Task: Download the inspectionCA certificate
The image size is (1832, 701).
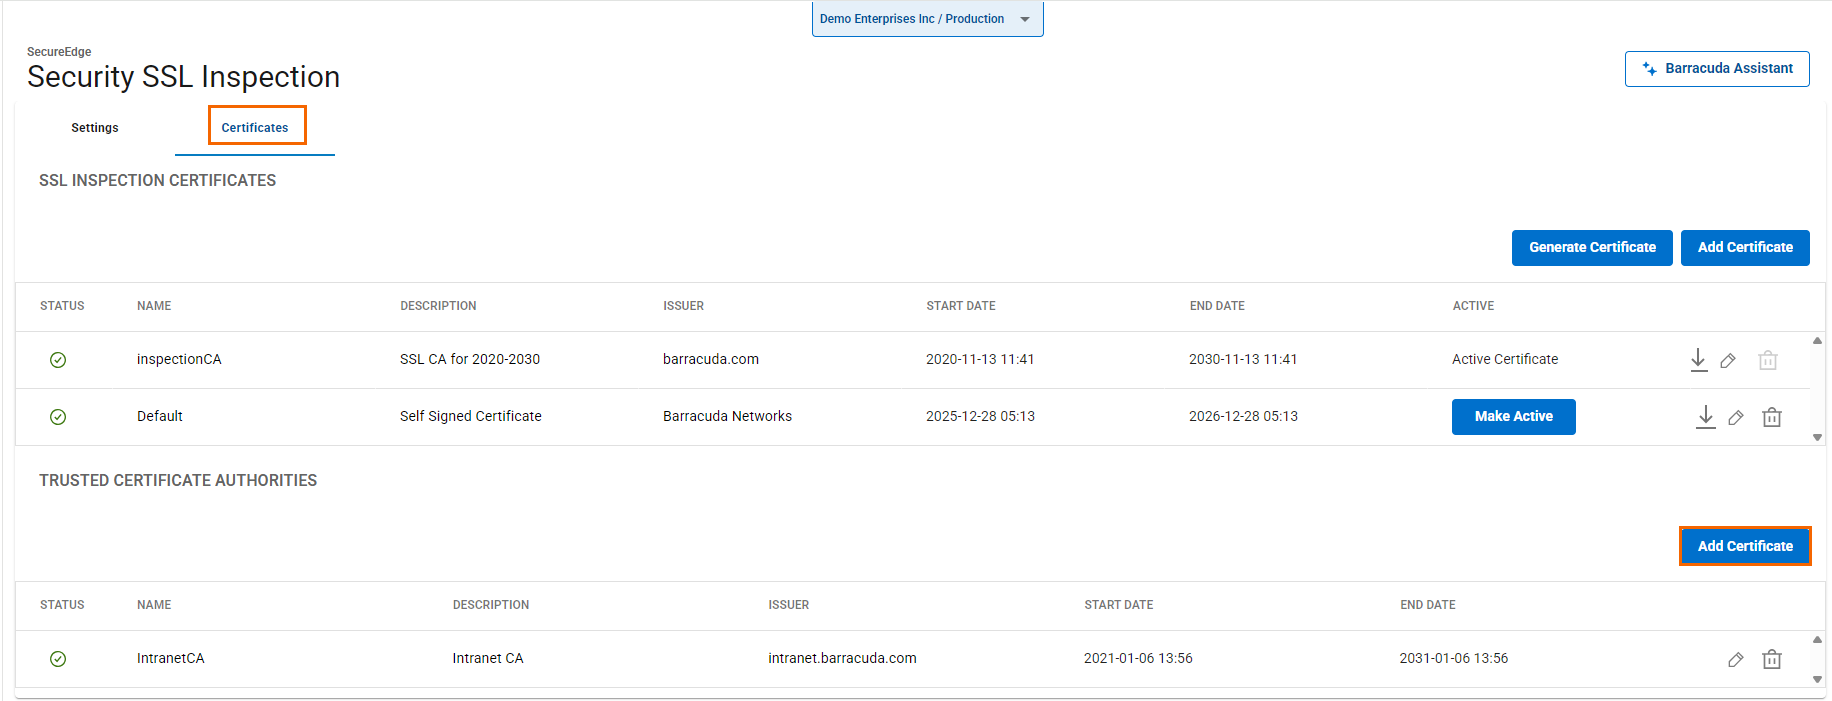Action: 1698,360
